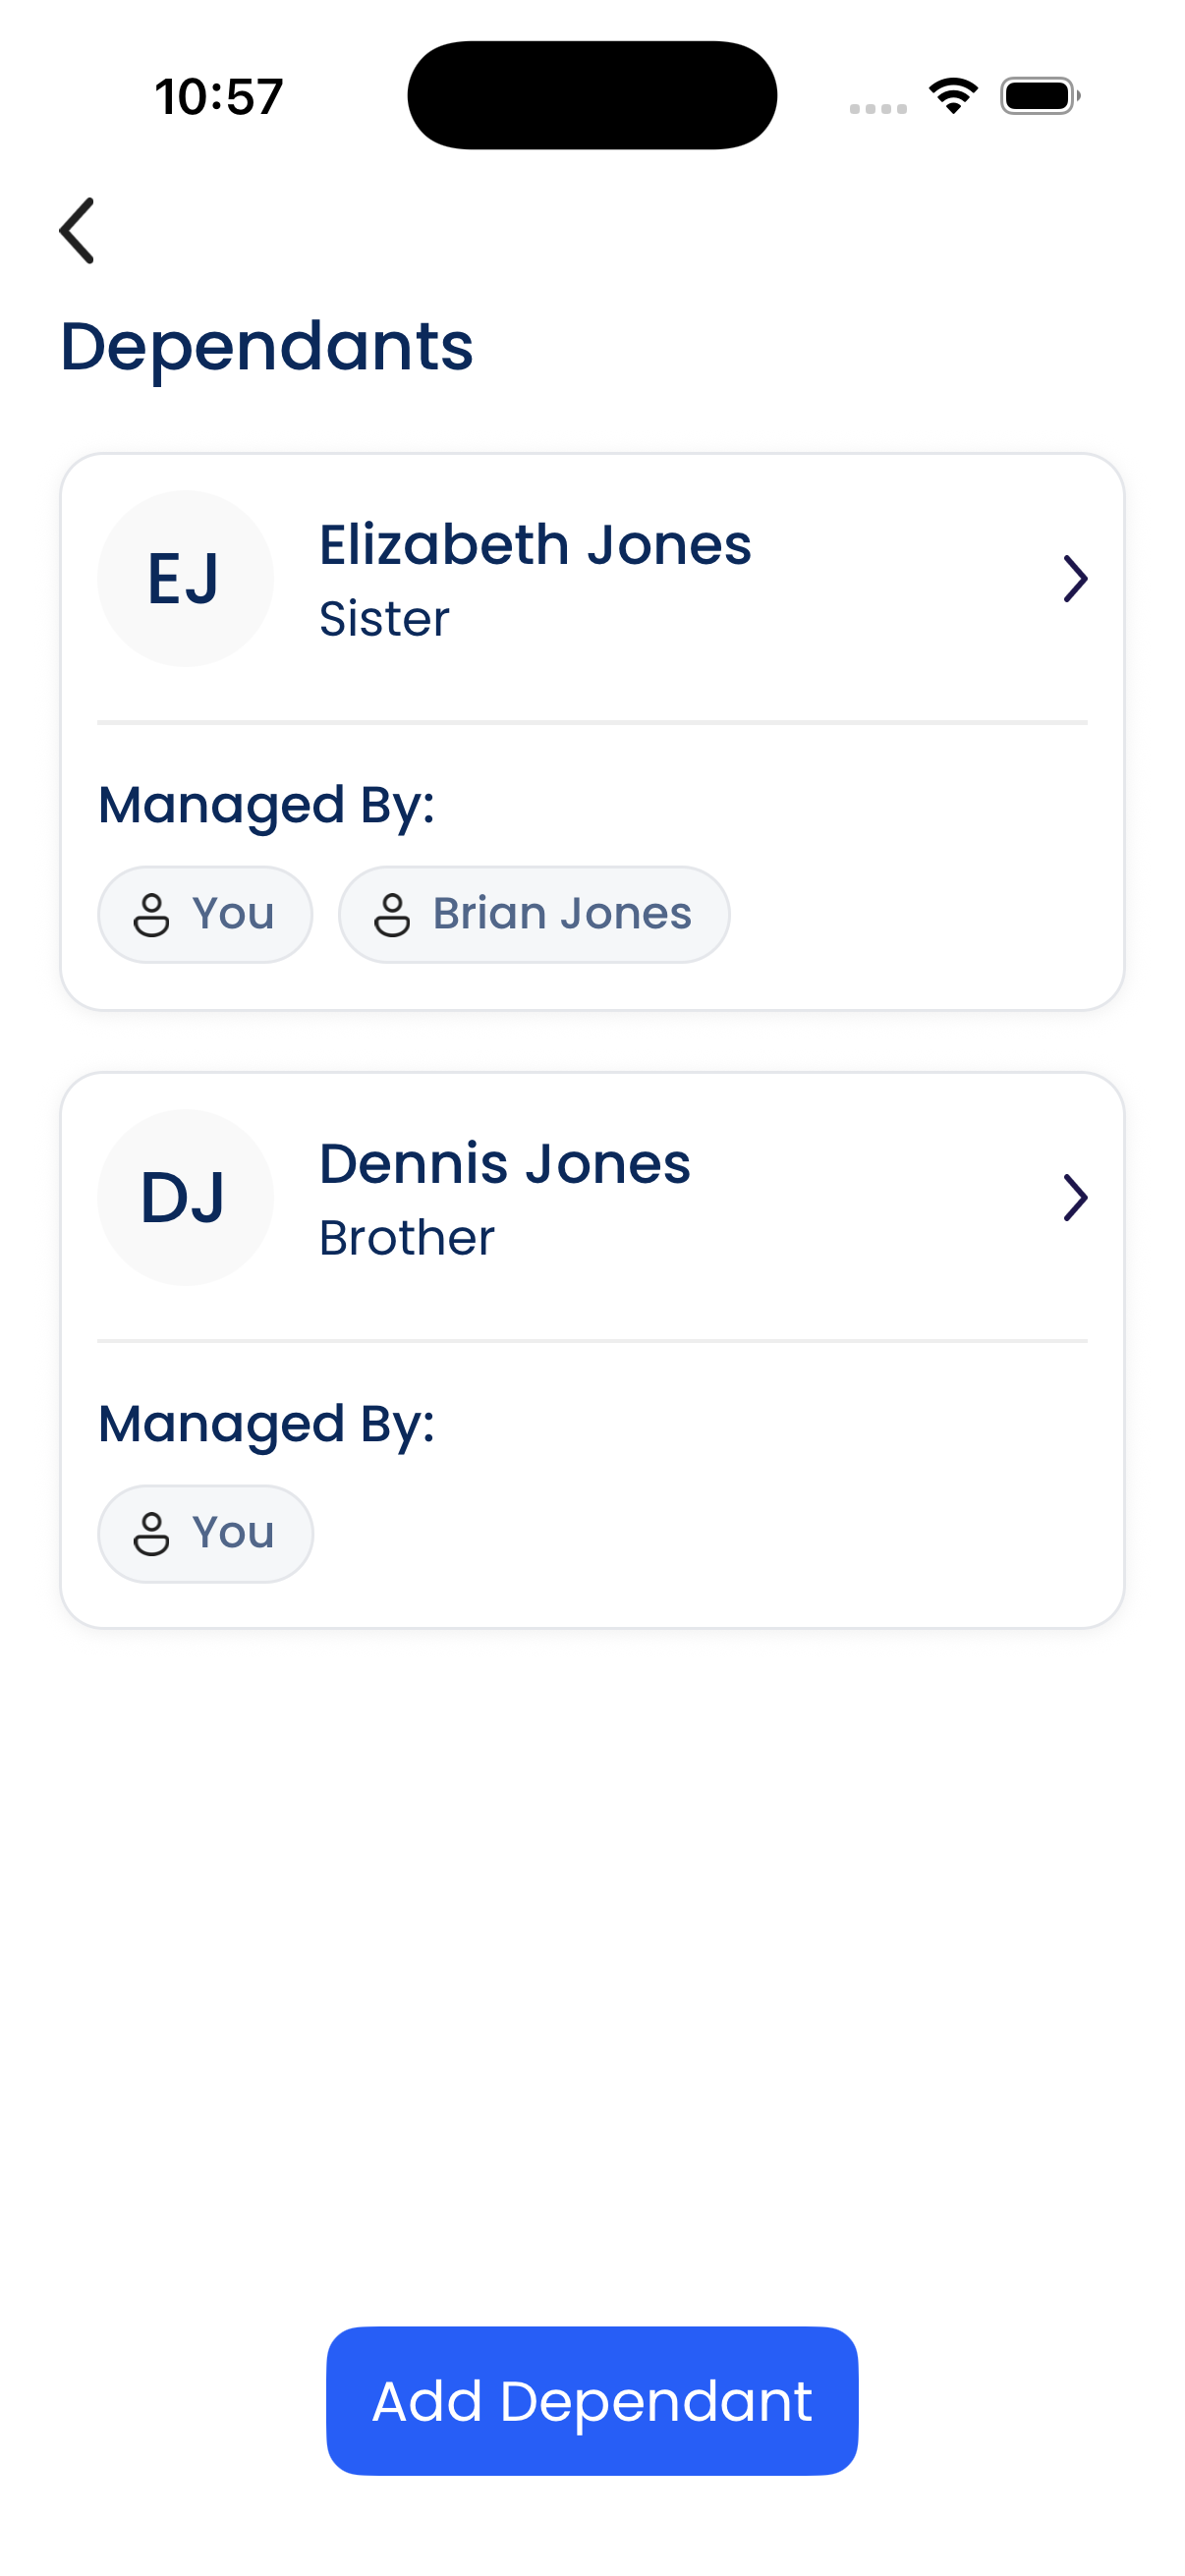Open Elizabeth Jones details via chevron
1185x2576 pixels.
1074,579
